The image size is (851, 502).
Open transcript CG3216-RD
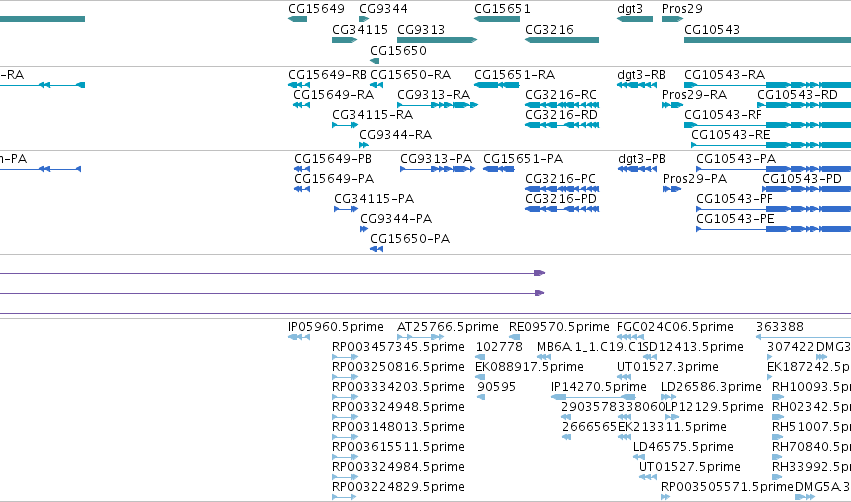(561, 115)
